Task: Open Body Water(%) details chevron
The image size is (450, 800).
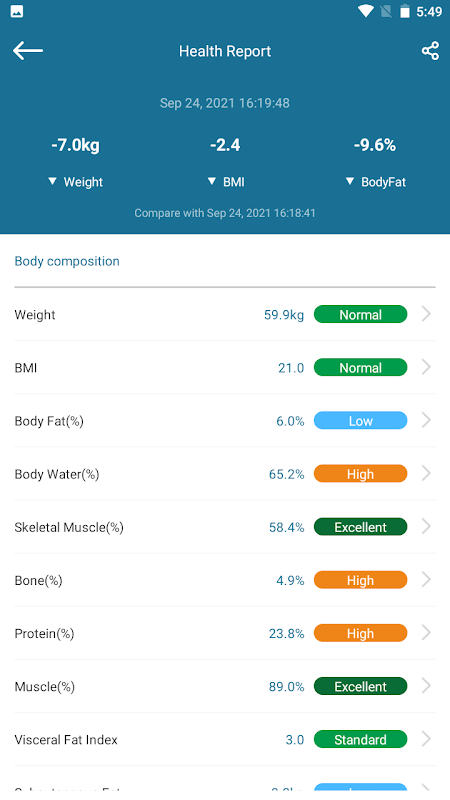Action: [427, 473]
